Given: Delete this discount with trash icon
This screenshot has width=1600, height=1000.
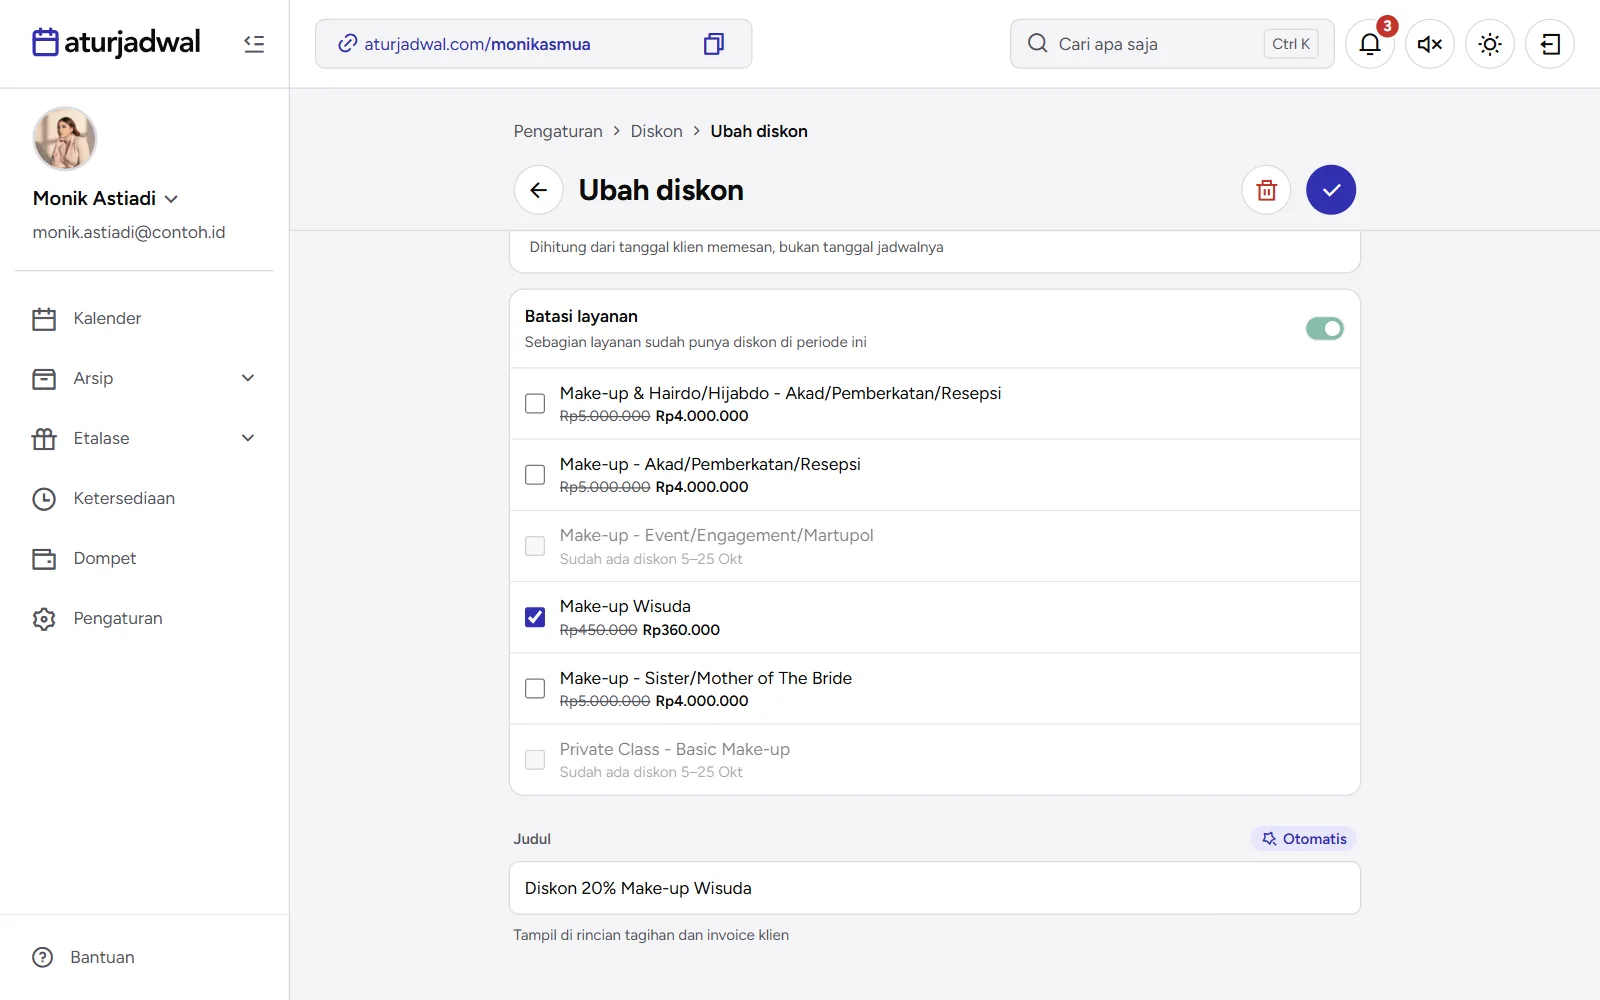Looking at the screenshot, I should 1266,190.
